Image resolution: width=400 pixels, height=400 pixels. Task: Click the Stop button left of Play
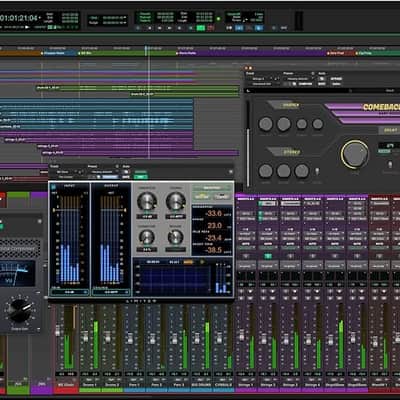tap(191, 28)
